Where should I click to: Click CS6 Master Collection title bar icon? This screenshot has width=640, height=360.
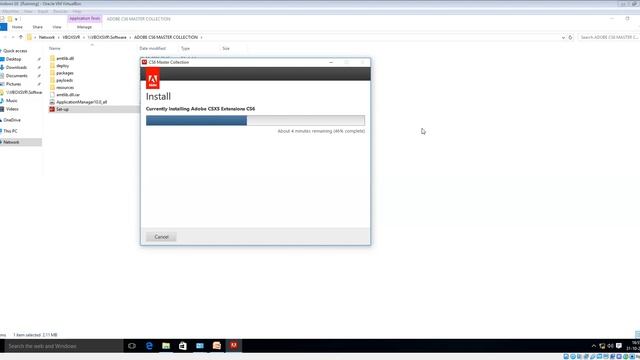pyautogui.click(x=144, y=62)
